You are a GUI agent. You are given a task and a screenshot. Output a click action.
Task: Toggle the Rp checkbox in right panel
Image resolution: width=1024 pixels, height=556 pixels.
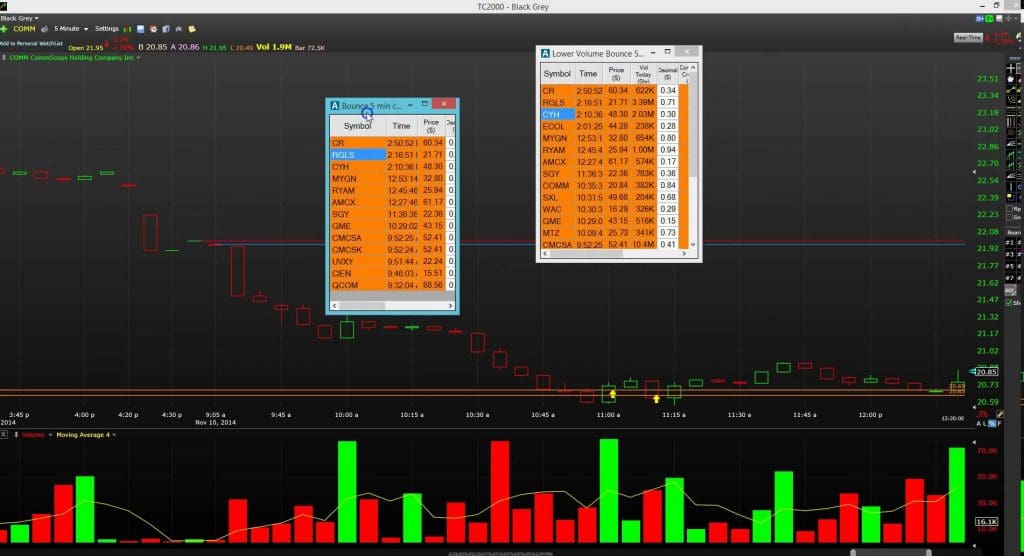pos(1010,208)
